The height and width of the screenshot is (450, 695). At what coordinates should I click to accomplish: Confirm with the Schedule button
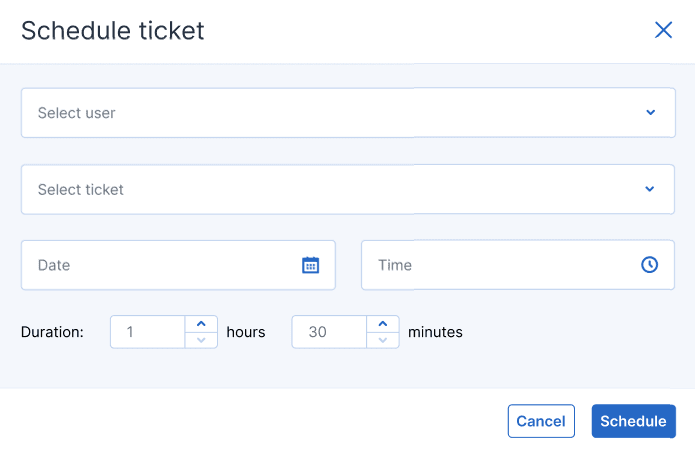(x=633, y=421)
